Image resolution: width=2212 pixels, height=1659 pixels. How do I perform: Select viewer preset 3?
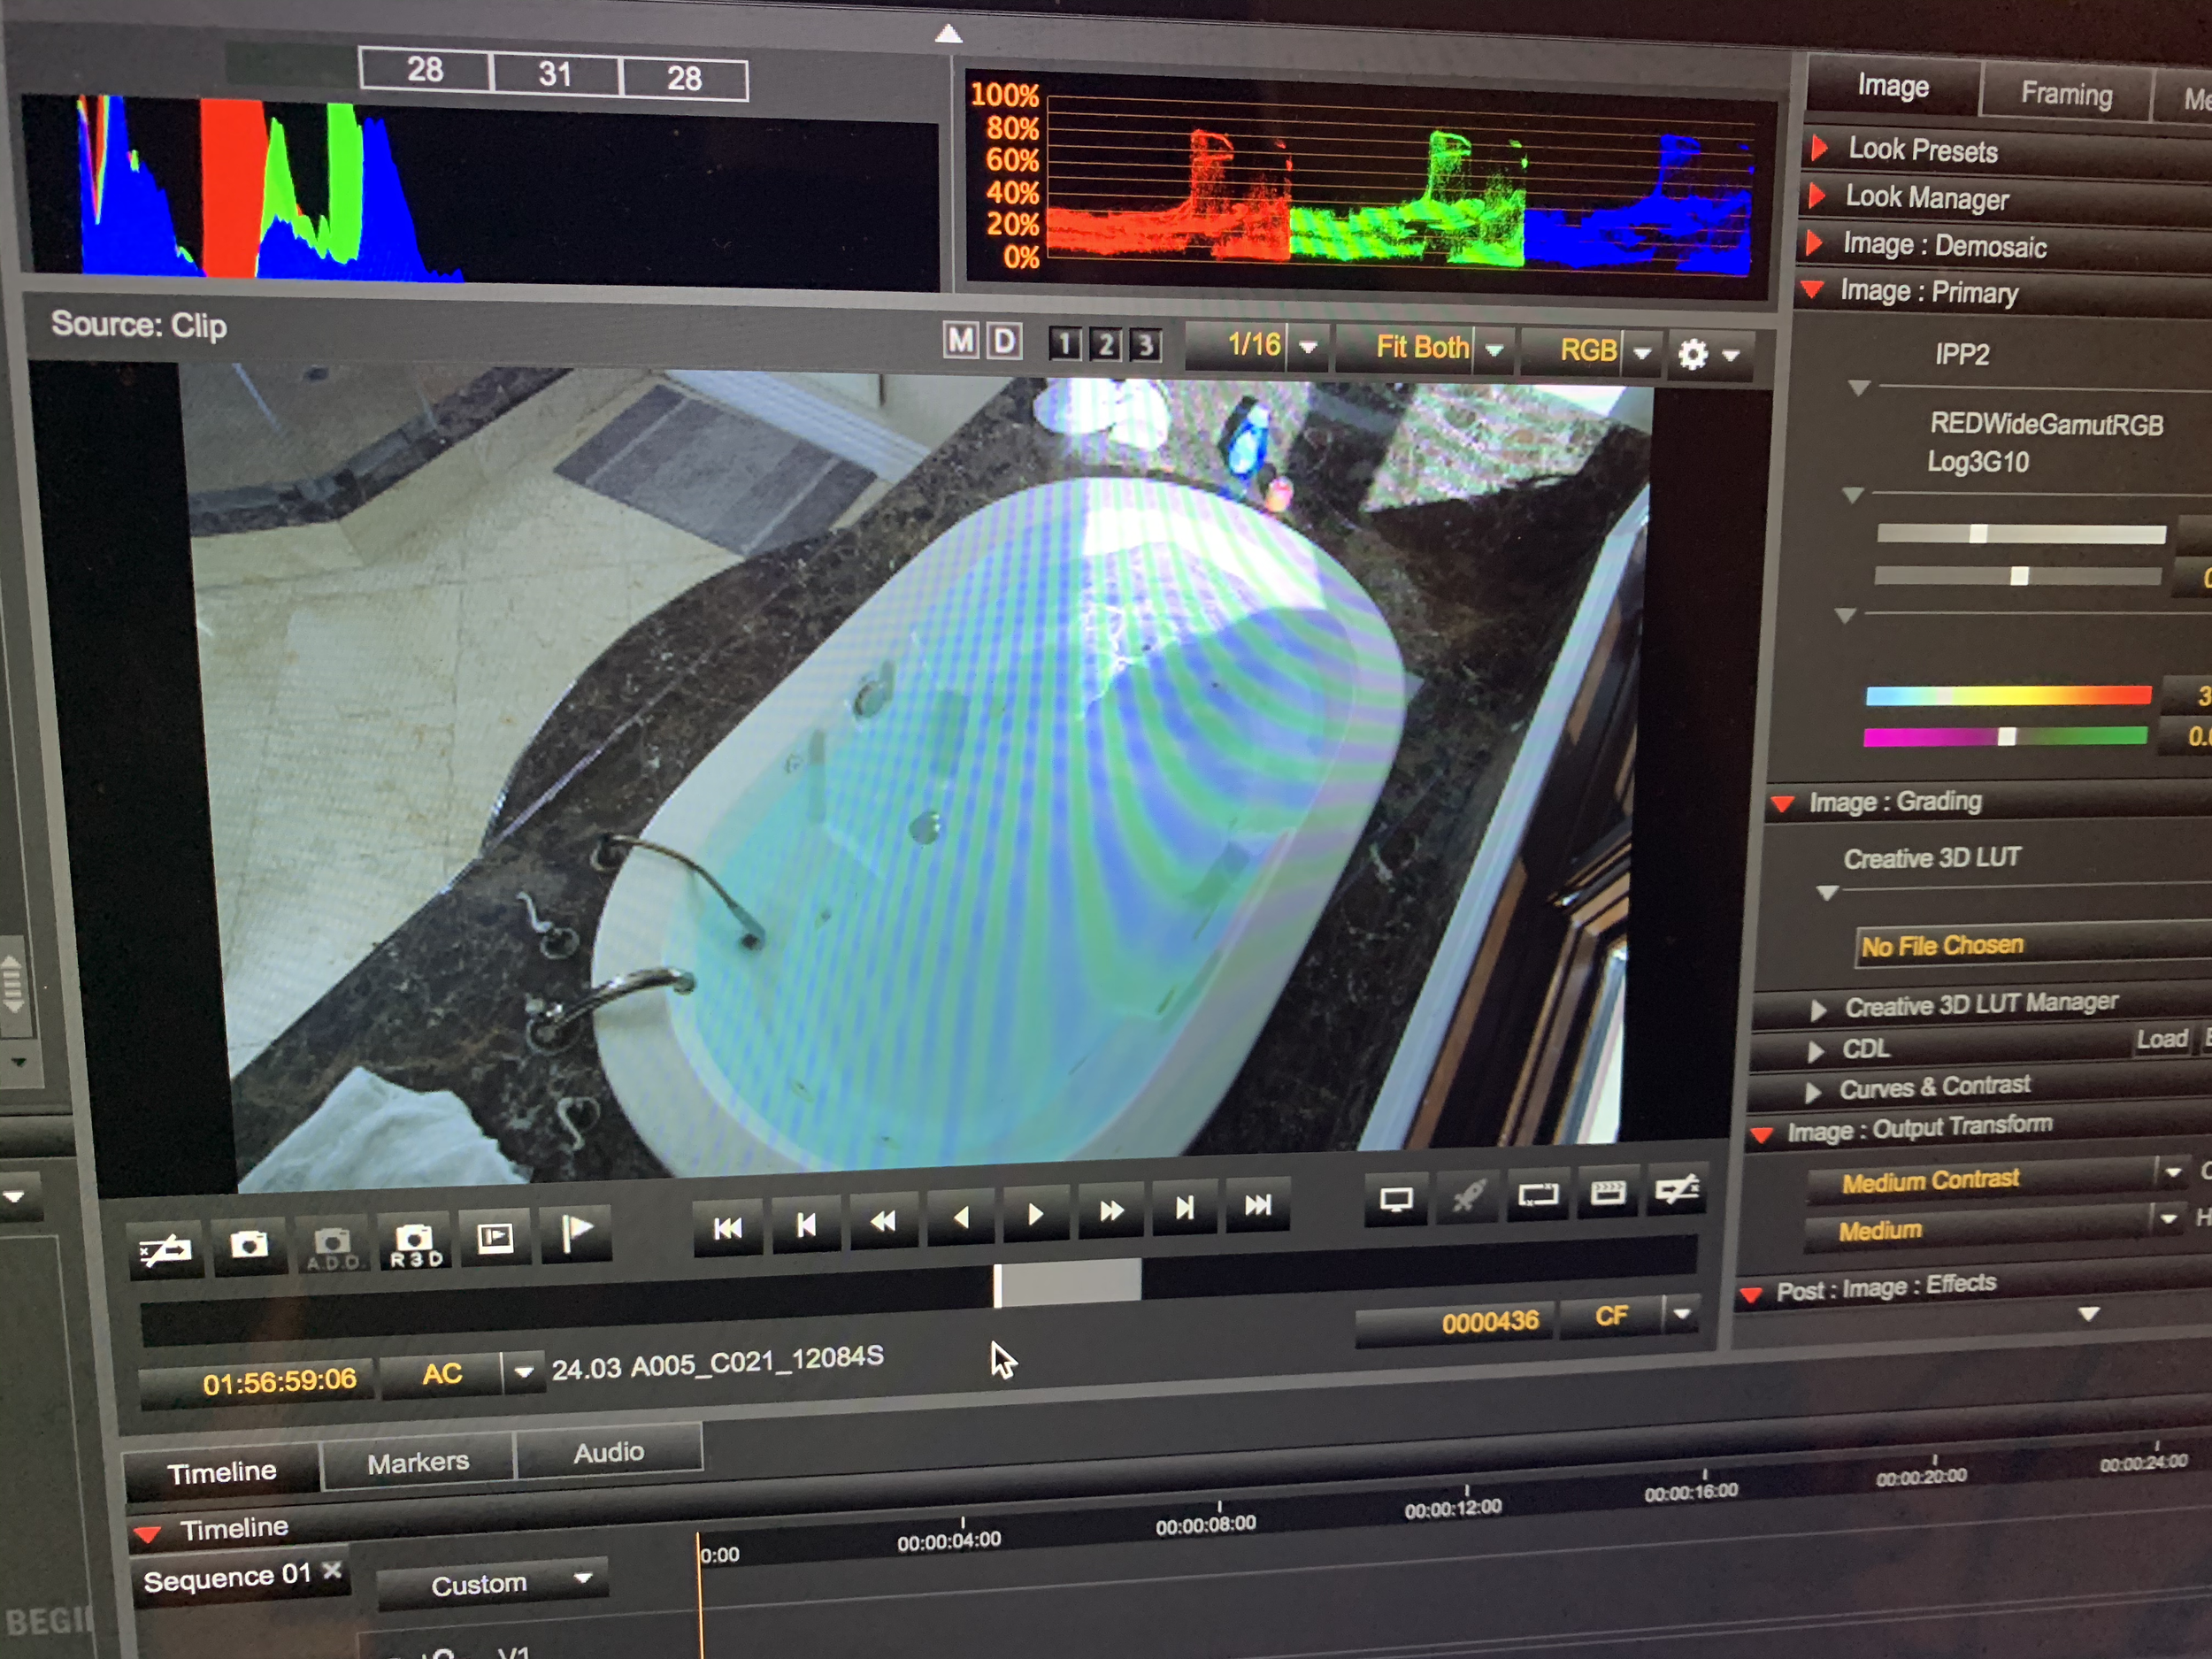click(1145, 346)
